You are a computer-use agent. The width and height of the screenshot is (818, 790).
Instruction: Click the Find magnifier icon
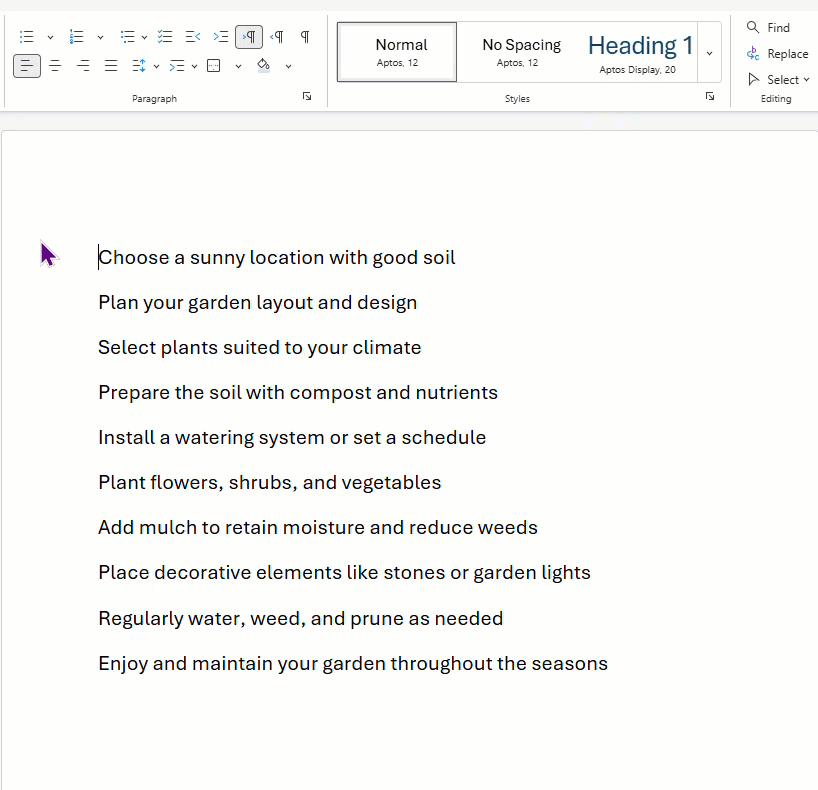pos(753,27)
